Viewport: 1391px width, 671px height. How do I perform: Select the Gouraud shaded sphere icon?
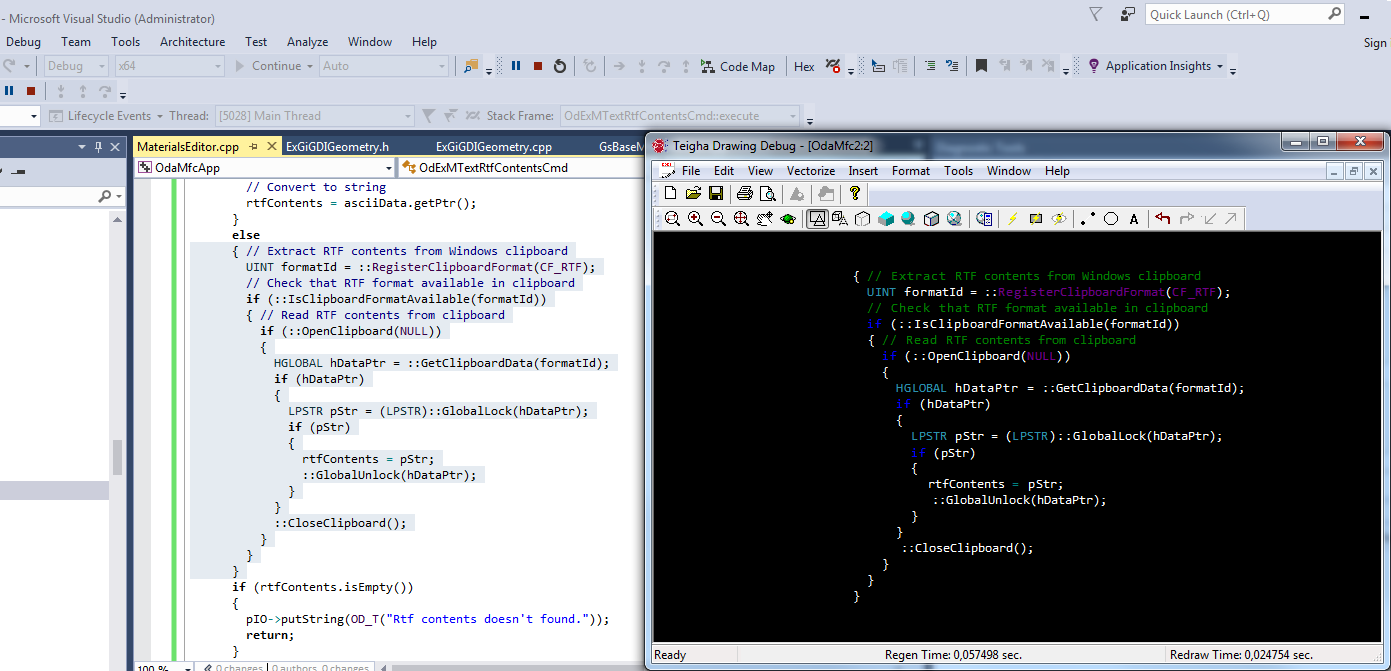[909, 219]
